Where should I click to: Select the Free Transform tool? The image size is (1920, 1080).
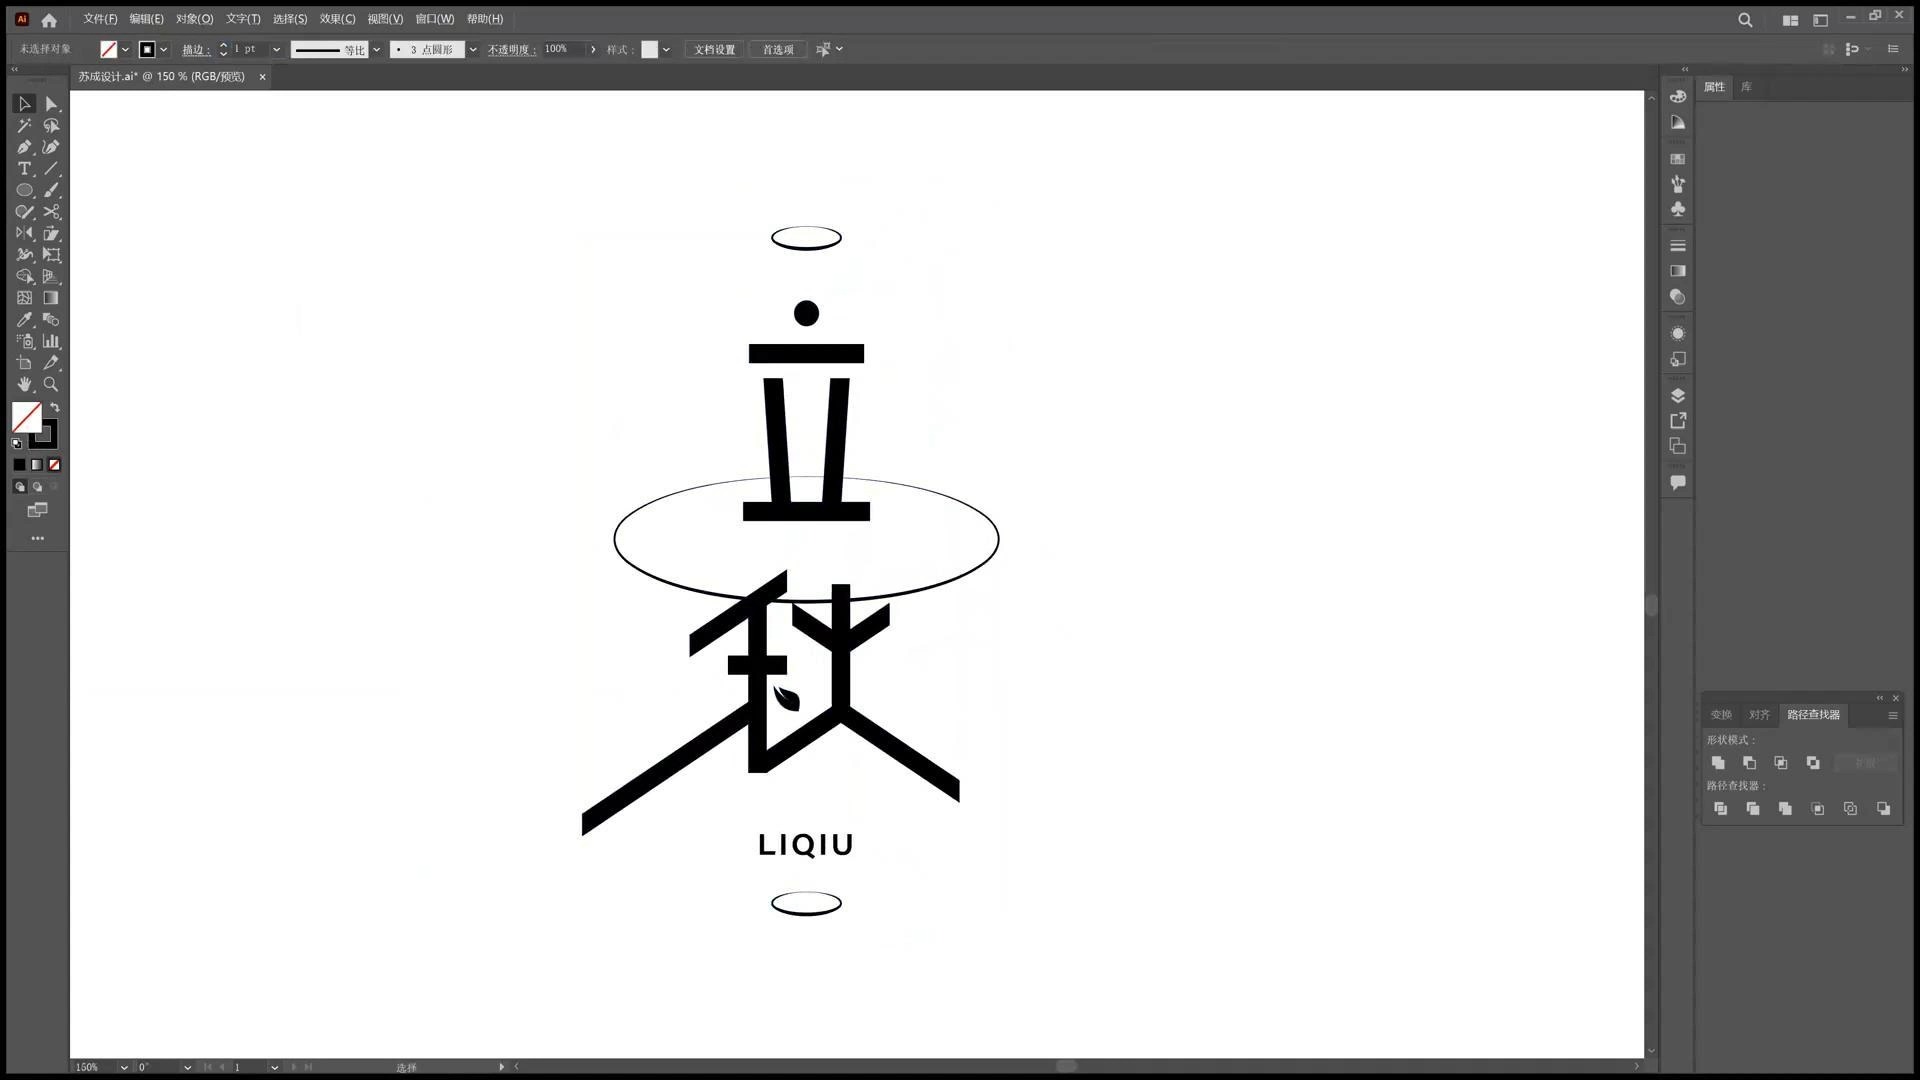(51, 255)
